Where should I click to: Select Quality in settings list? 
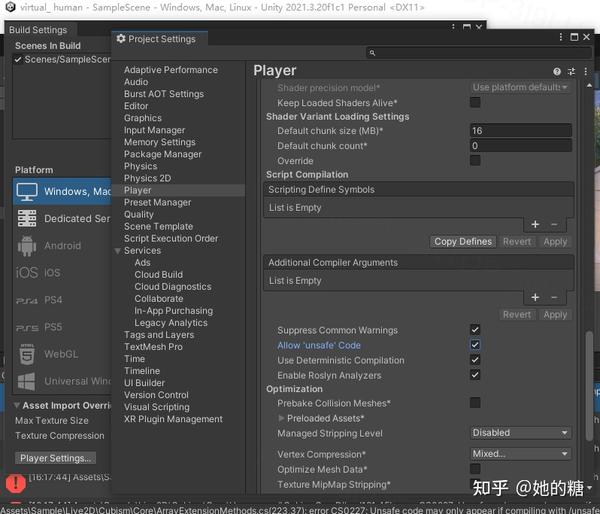(x=139, y=215)
